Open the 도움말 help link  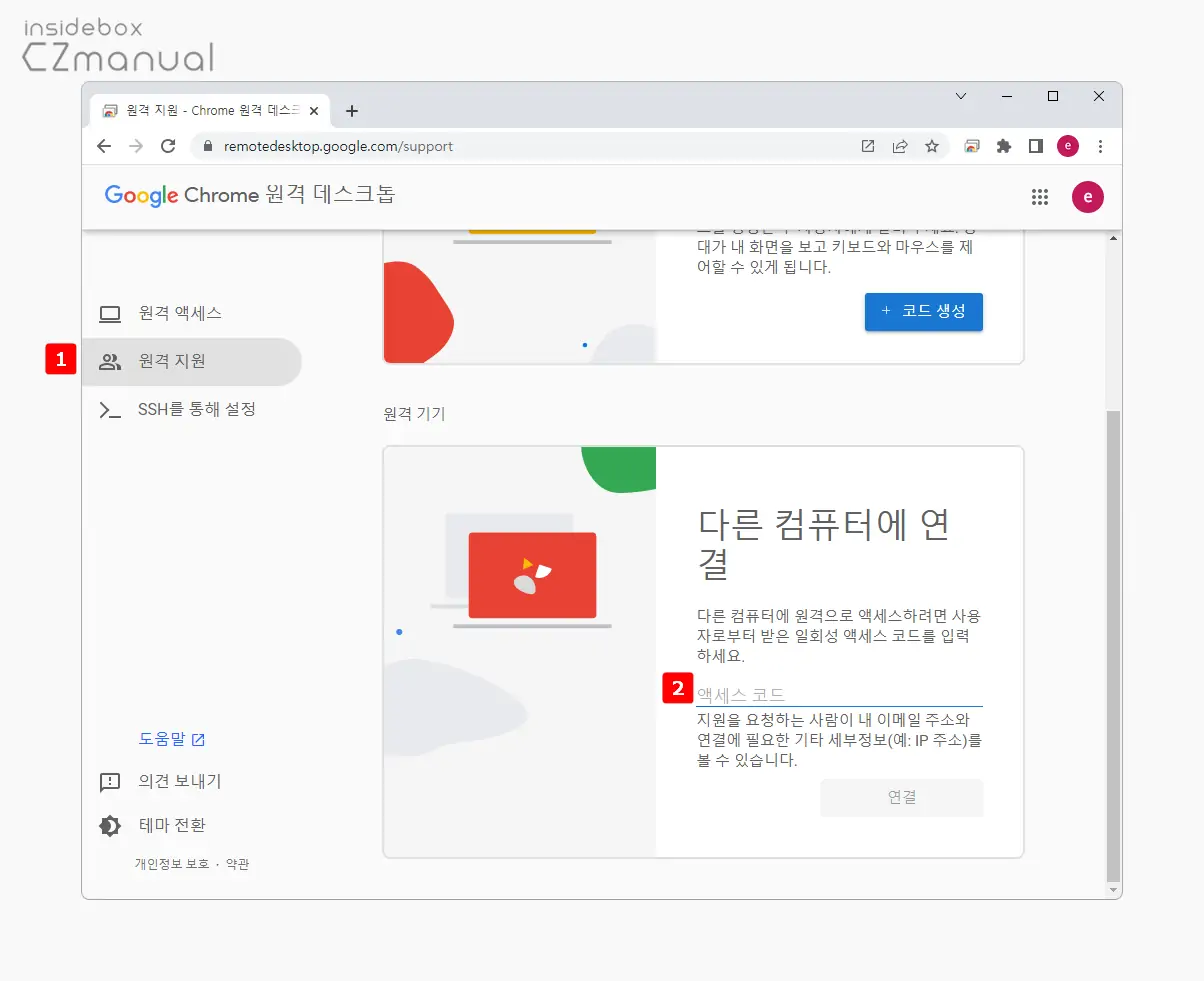click(x=172, y=740)
